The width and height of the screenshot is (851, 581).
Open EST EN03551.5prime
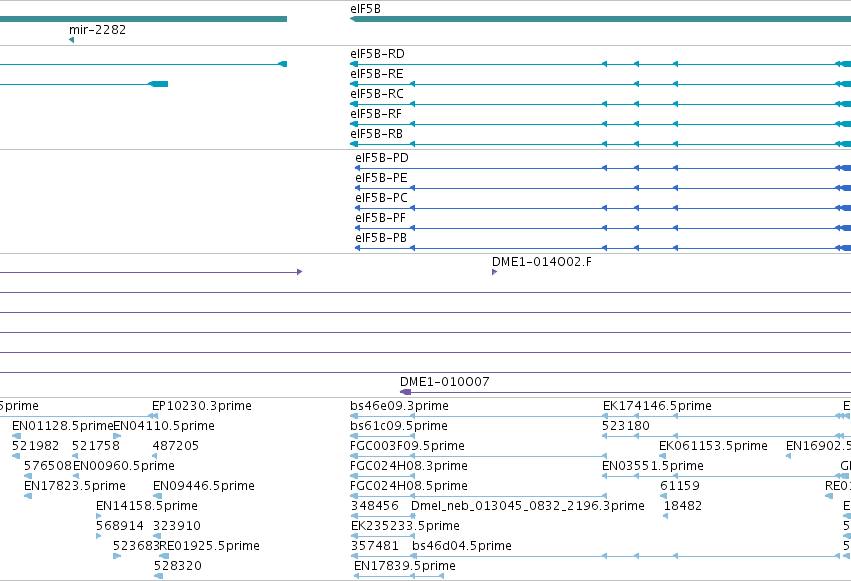coord(653,466)
